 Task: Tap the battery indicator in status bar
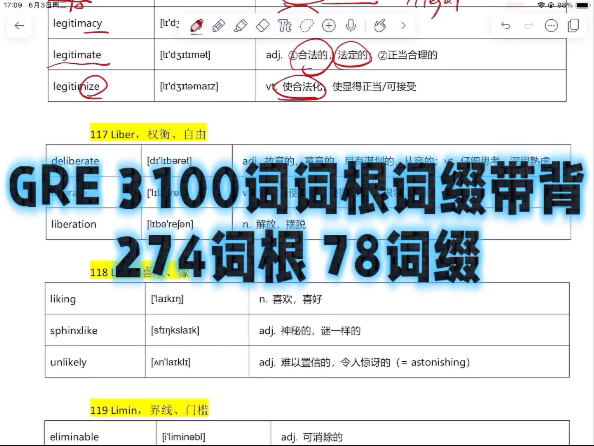coord(583,5)
